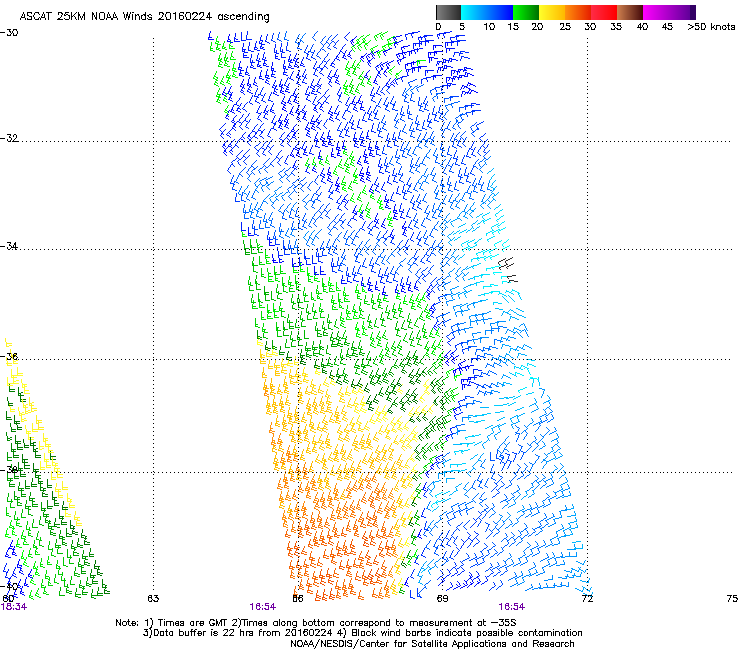Click the '>50 knots' legend label
The height and width of the screenshot is (650, 740).
click(711, 27)
